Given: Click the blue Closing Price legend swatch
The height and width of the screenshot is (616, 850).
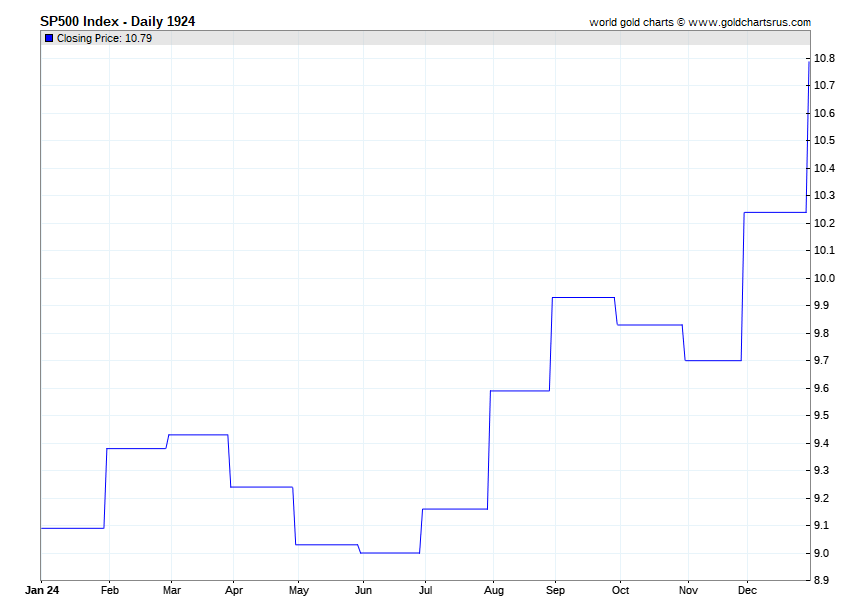Looking at the screenshot, I should pos(49,38).
